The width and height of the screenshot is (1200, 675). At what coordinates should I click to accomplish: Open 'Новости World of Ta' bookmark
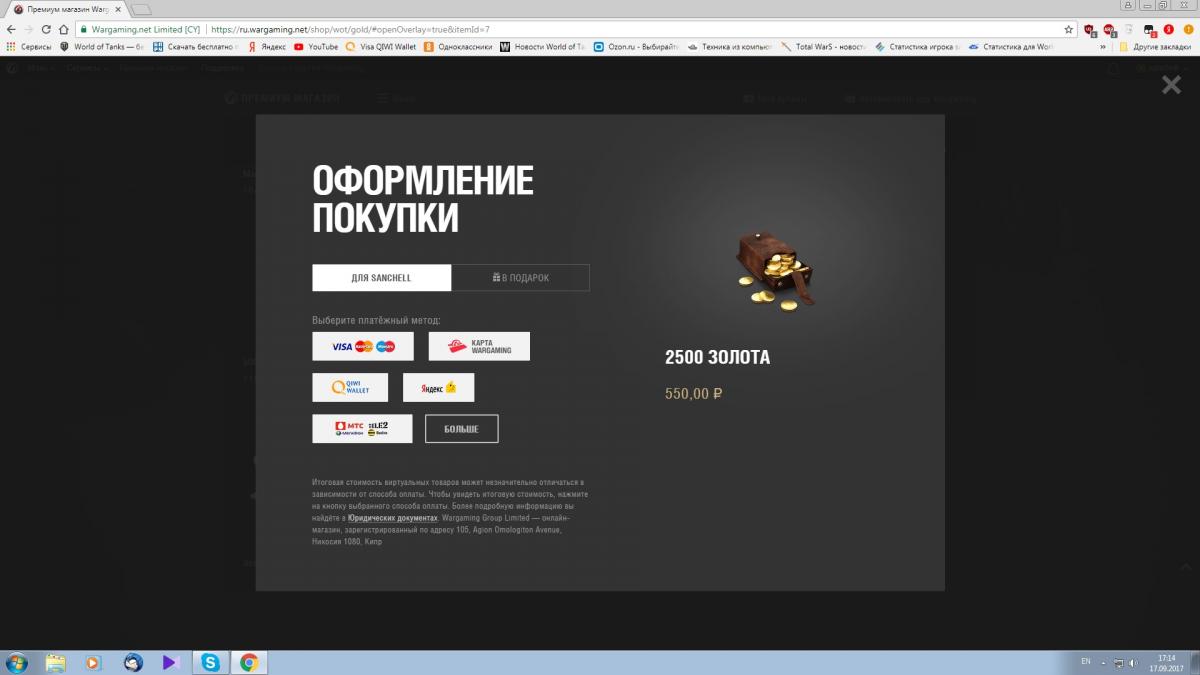tap(543, 46)
